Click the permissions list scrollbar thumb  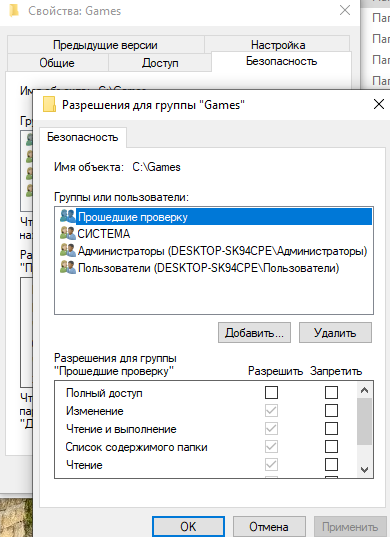364,421
